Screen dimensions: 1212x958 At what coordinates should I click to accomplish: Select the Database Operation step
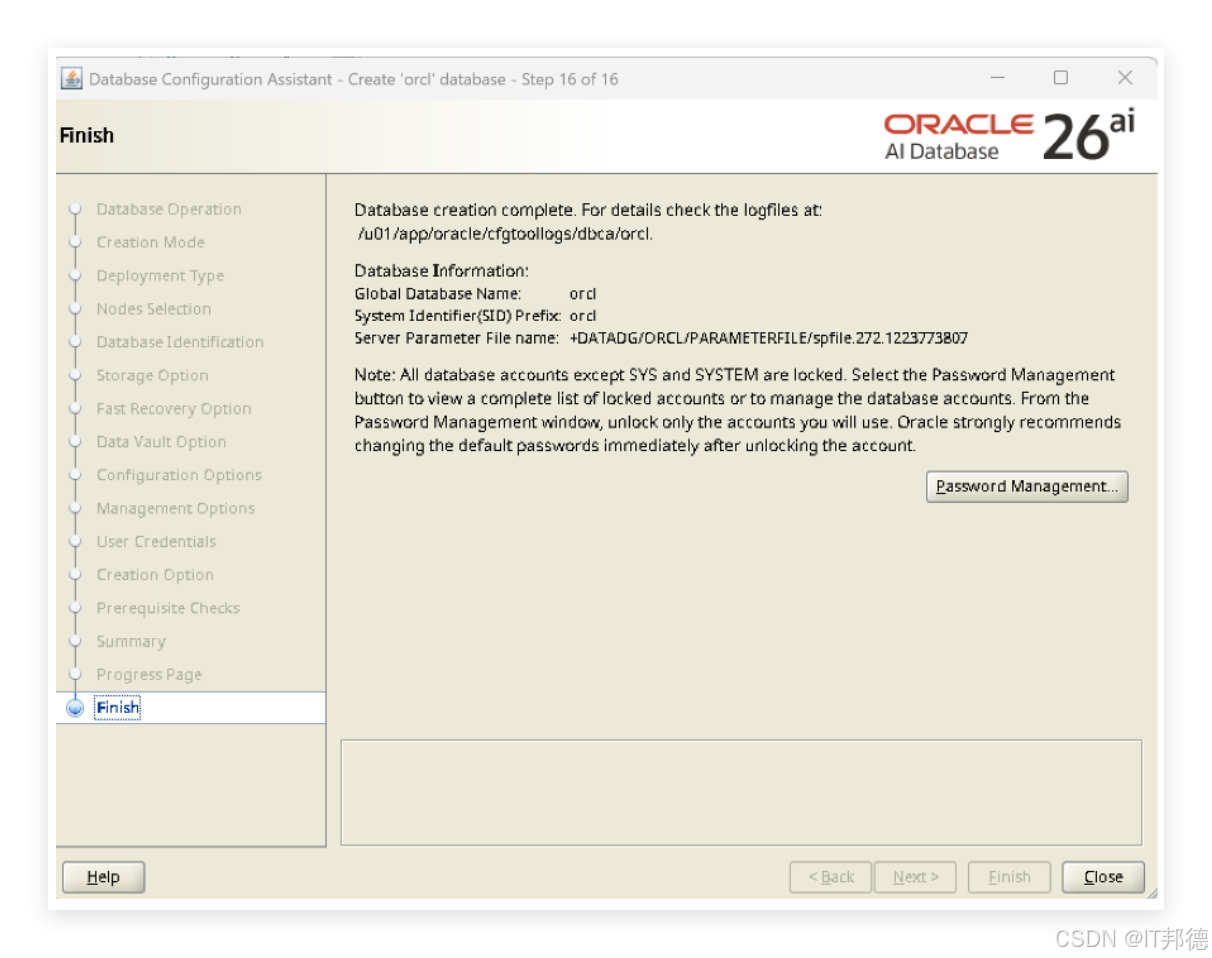[x=169, y=209]
